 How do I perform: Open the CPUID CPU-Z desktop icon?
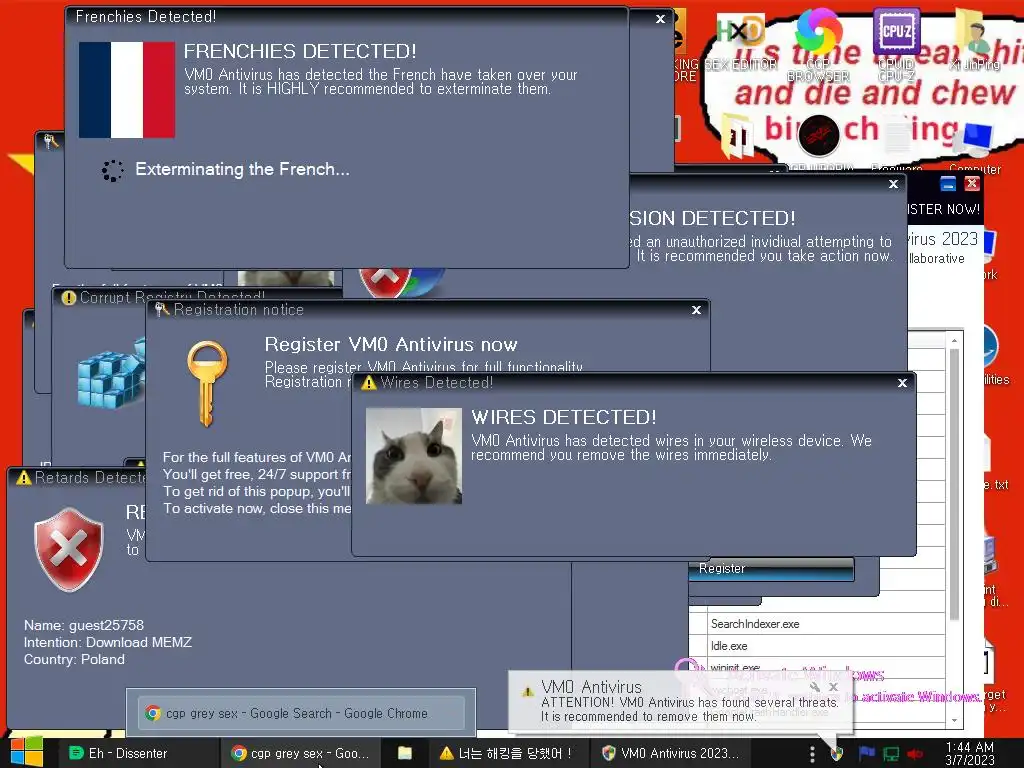(x=896, y=43)
